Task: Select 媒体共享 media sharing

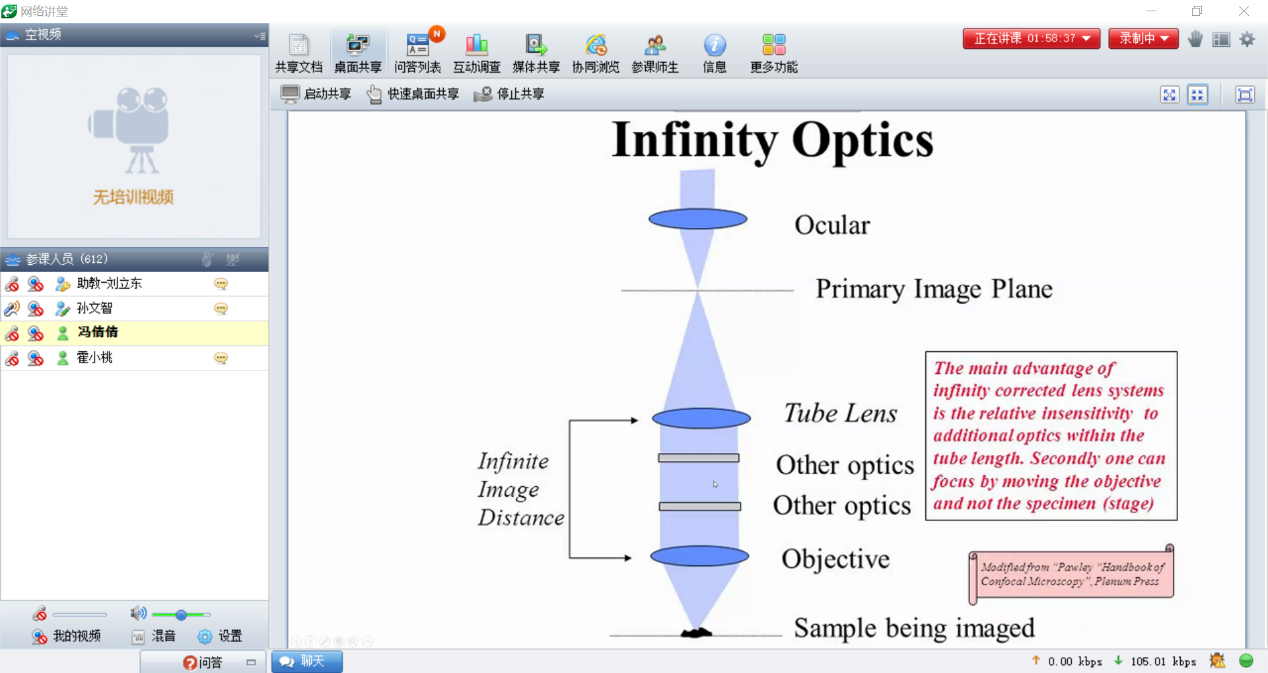Action: coord(536,53)
